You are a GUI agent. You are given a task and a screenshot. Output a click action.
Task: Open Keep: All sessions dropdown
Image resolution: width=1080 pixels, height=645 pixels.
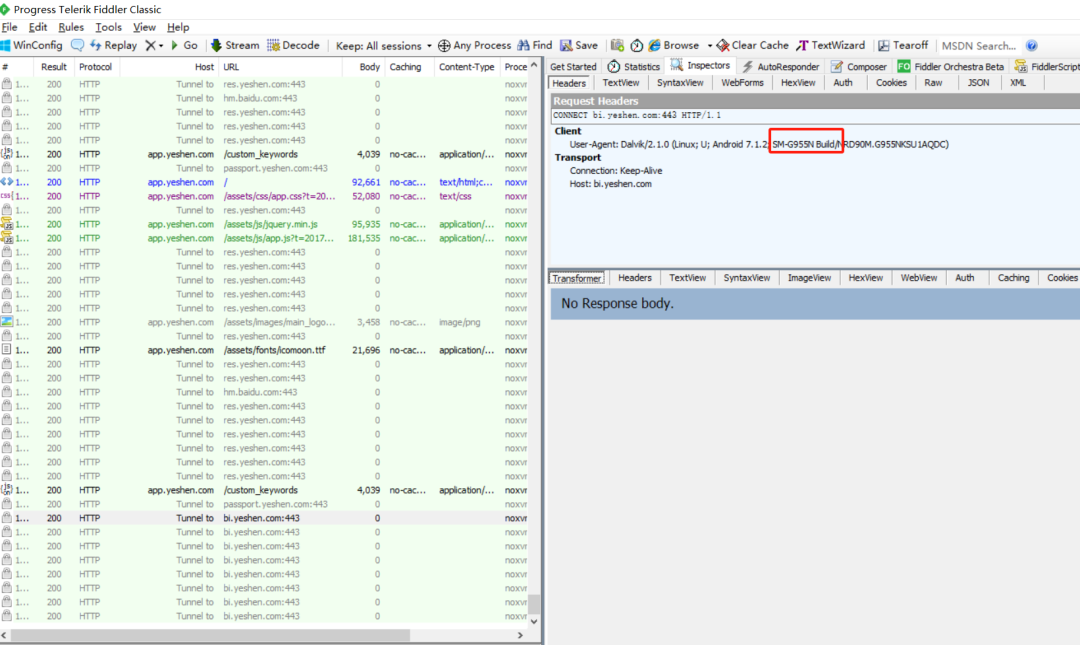(x=384, y=45)
